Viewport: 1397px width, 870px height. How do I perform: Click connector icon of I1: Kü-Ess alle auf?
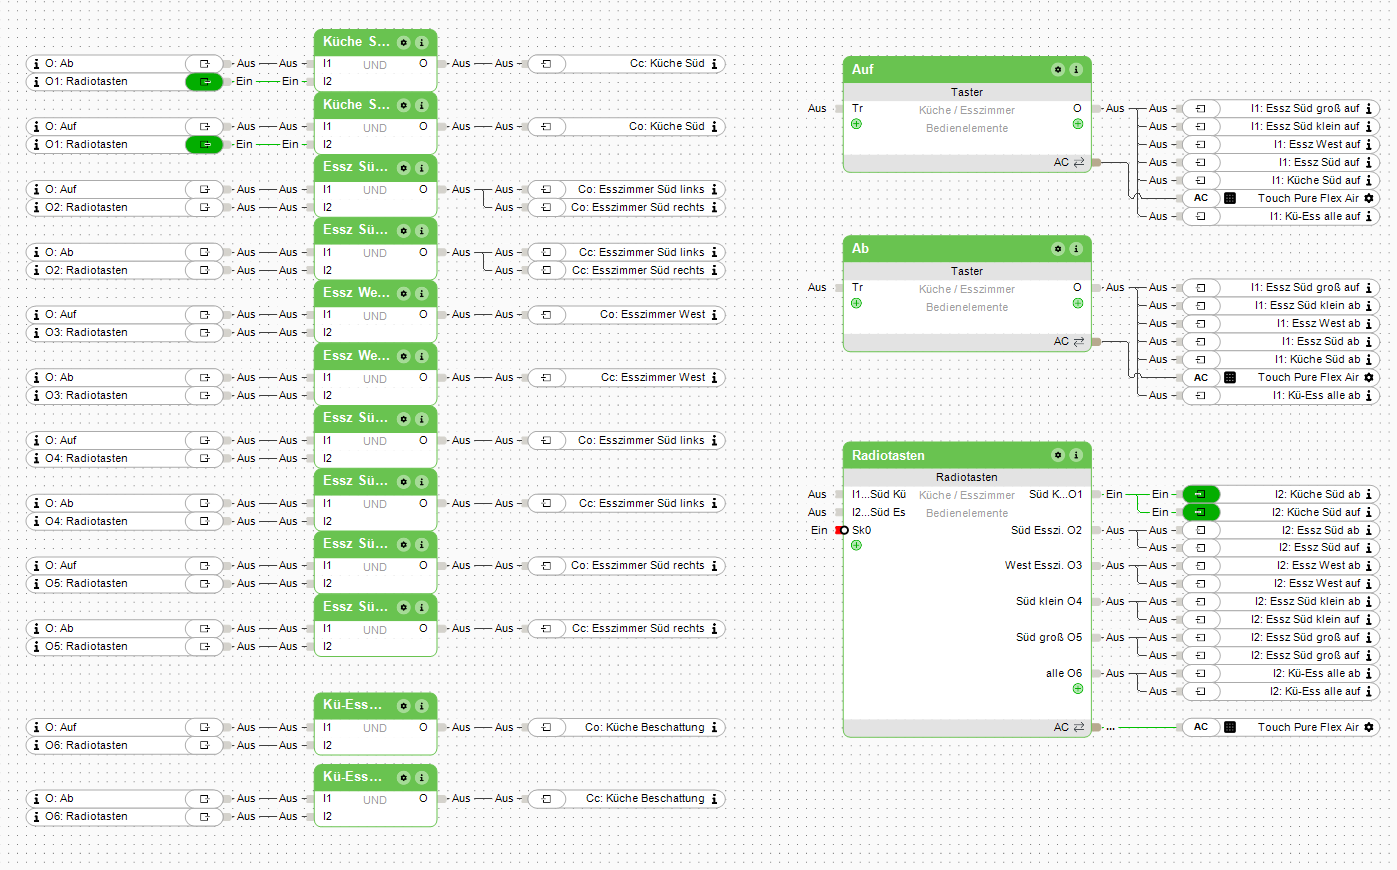1201,217
